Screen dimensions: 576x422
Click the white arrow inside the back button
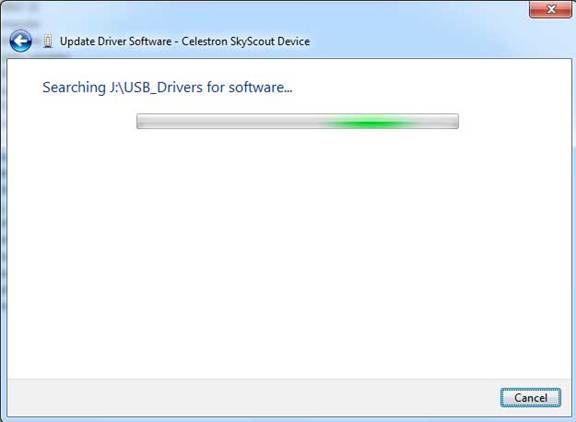[x=20, y=41]
